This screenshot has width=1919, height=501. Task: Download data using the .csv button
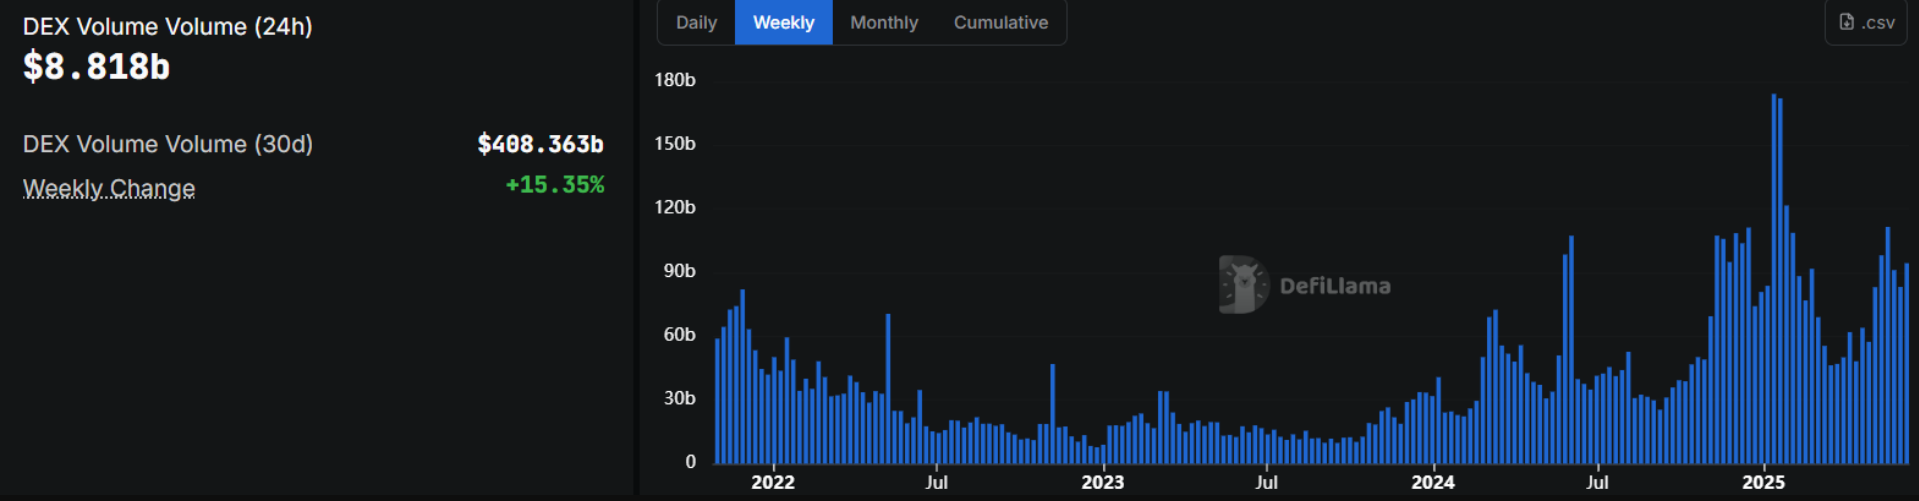click(x=1866, y=22)
